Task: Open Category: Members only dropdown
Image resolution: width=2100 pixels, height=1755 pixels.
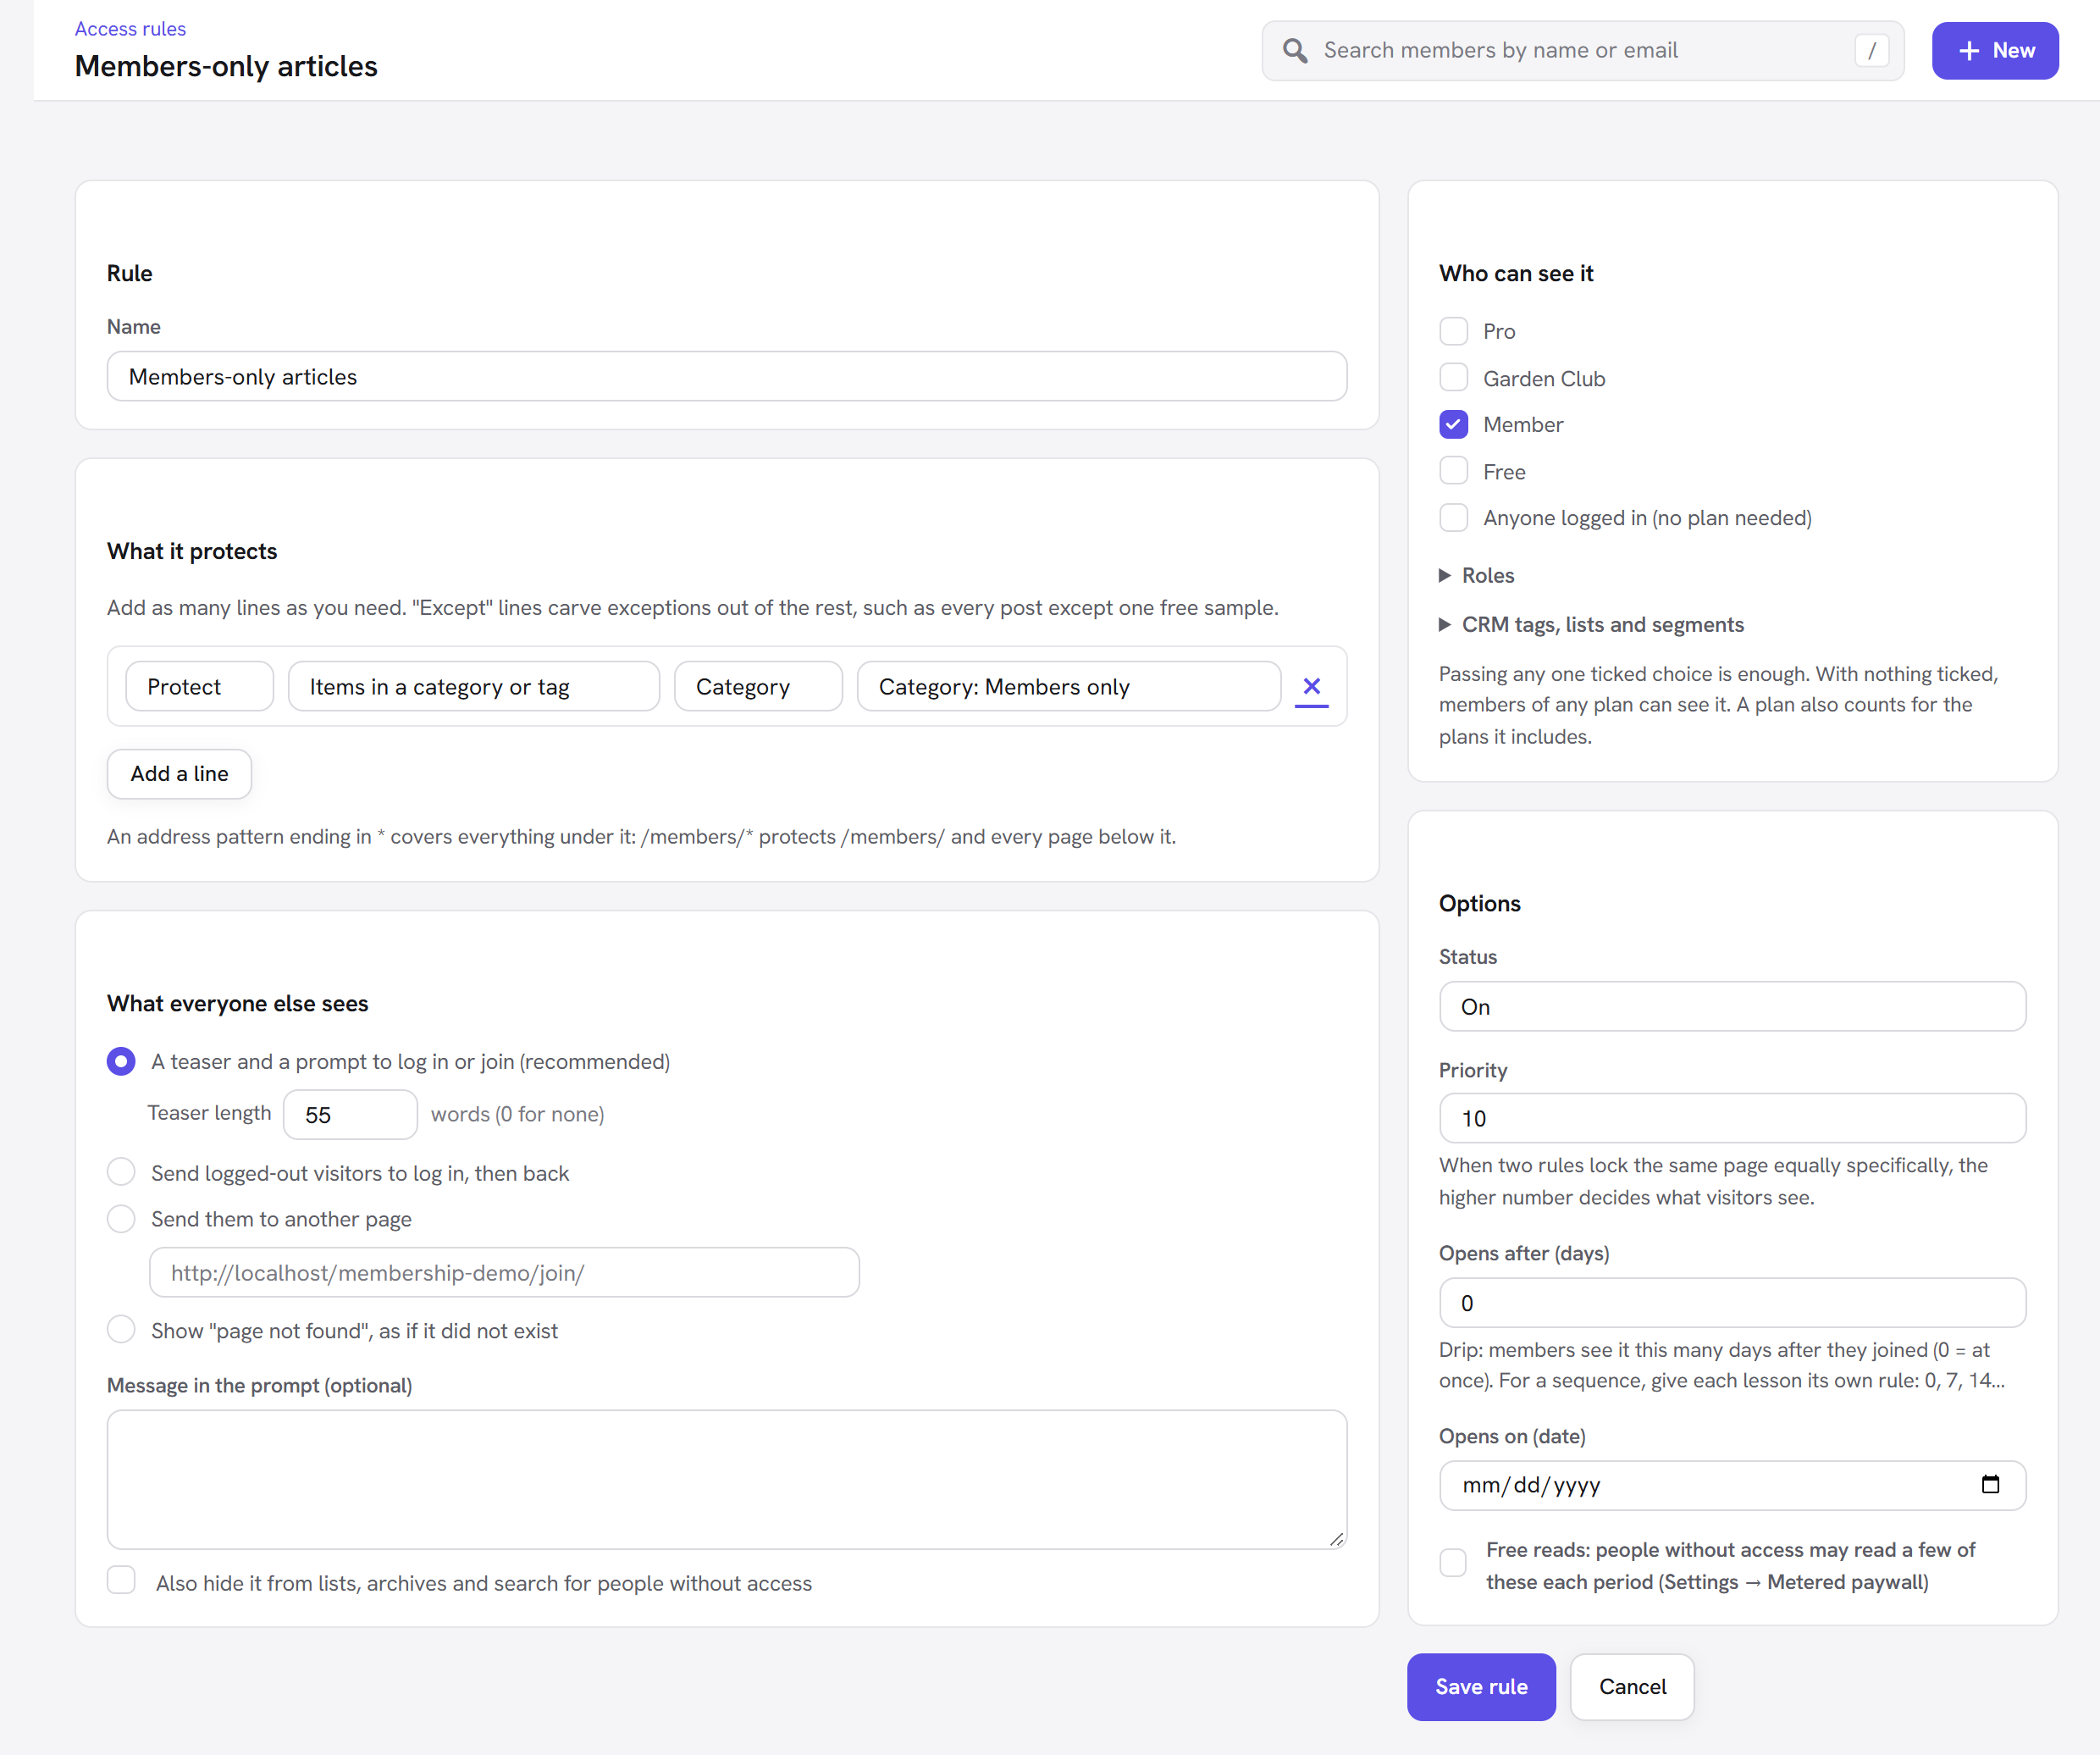Action: [1069, 686]
